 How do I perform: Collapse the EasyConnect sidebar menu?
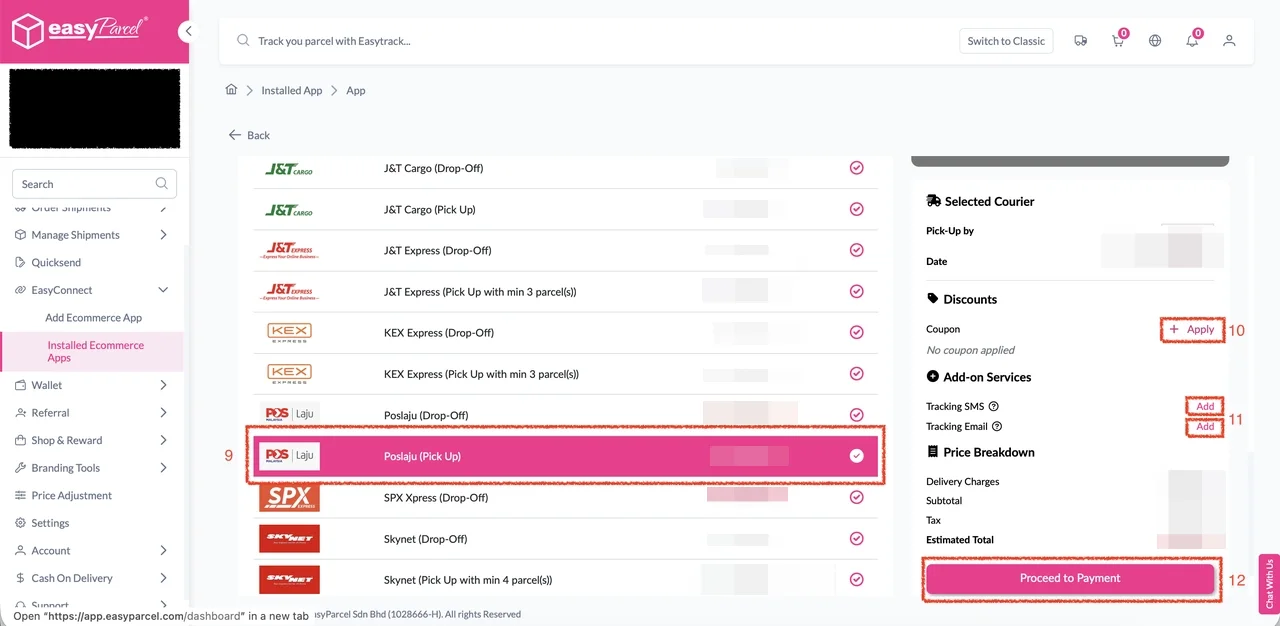click(163, 289)
